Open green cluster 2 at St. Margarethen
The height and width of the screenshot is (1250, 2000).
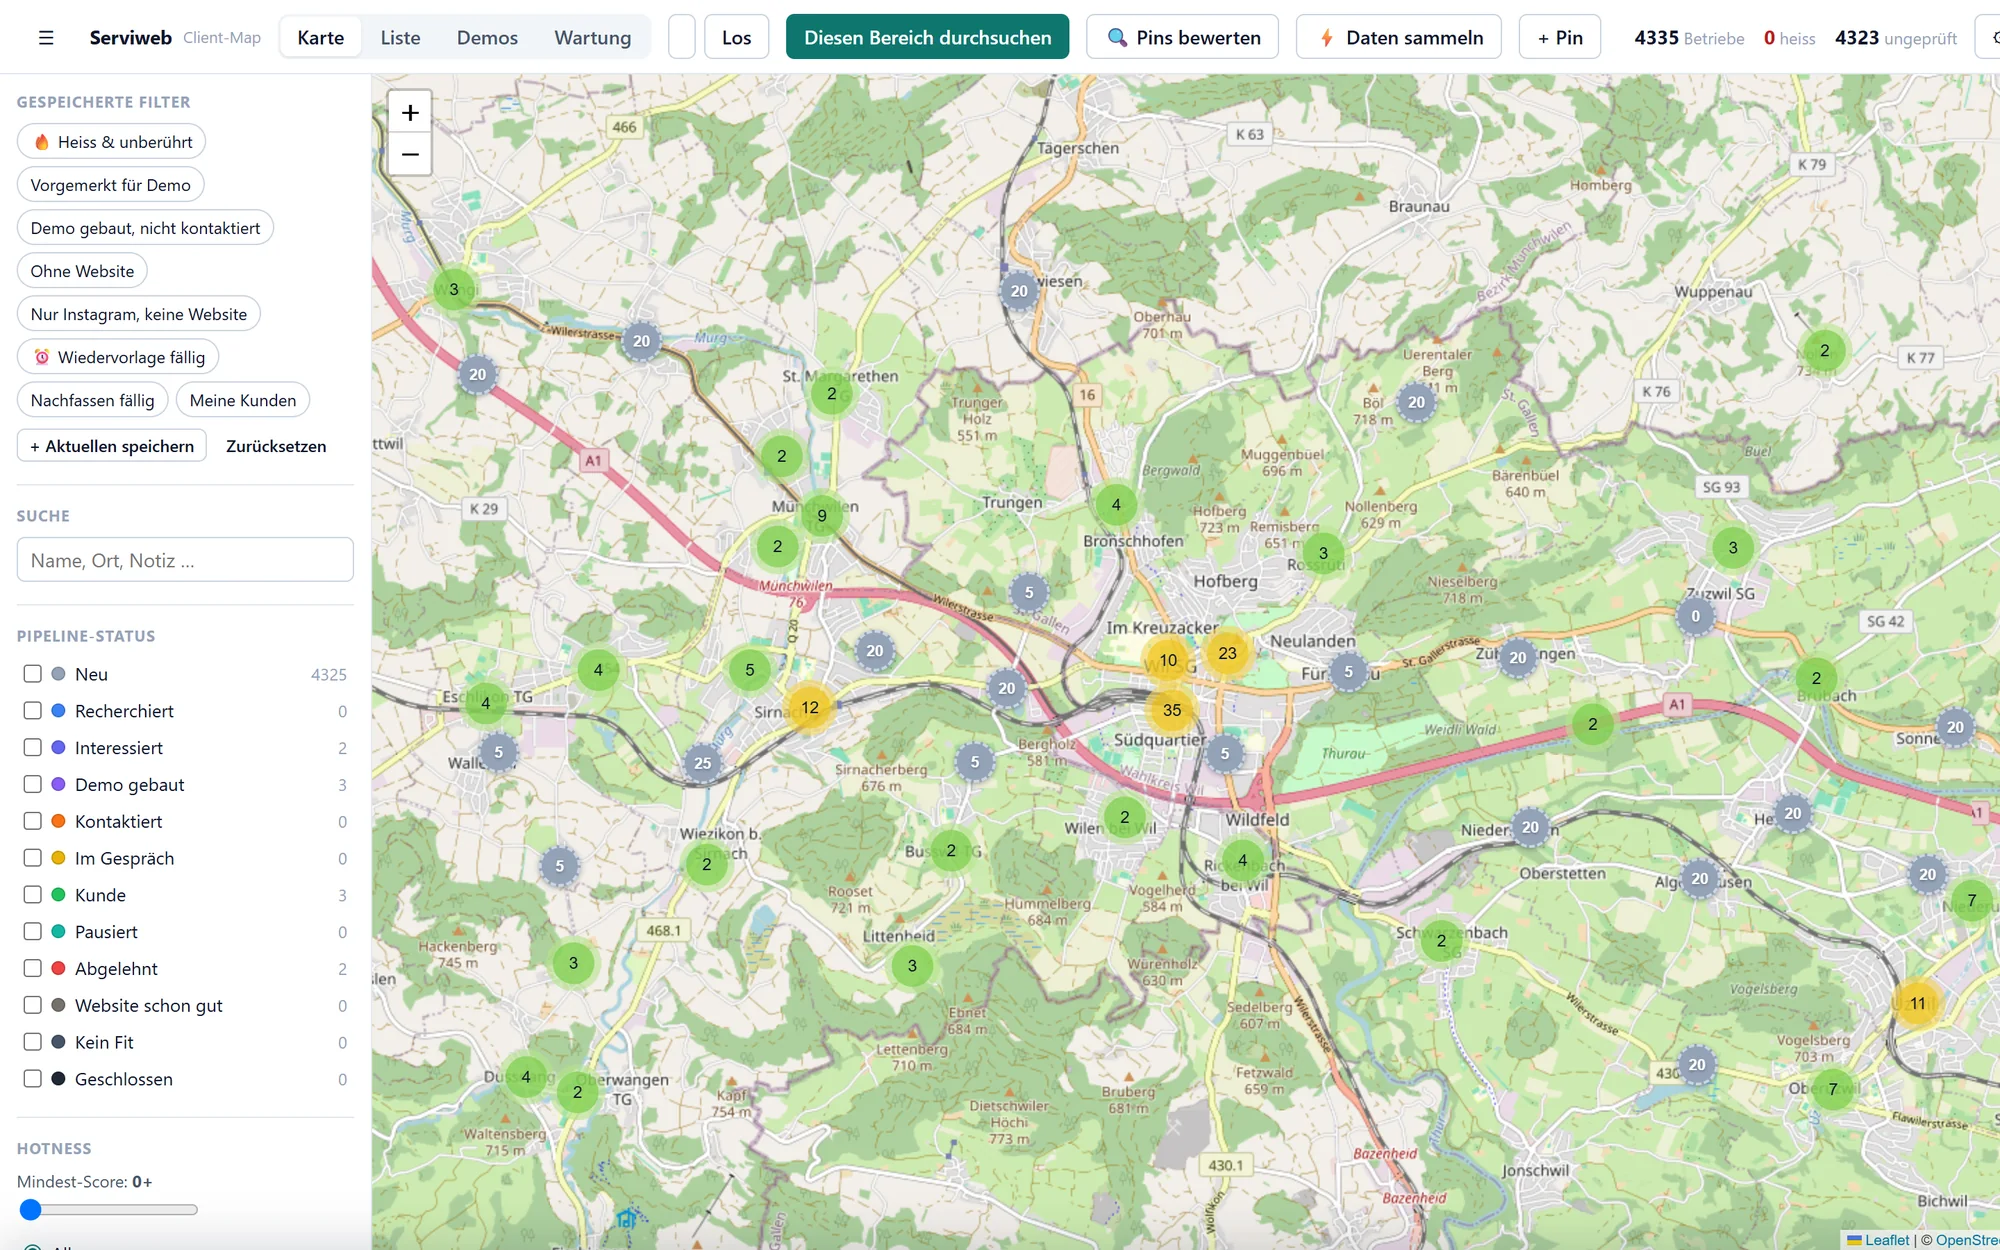[x=831, y=393]
